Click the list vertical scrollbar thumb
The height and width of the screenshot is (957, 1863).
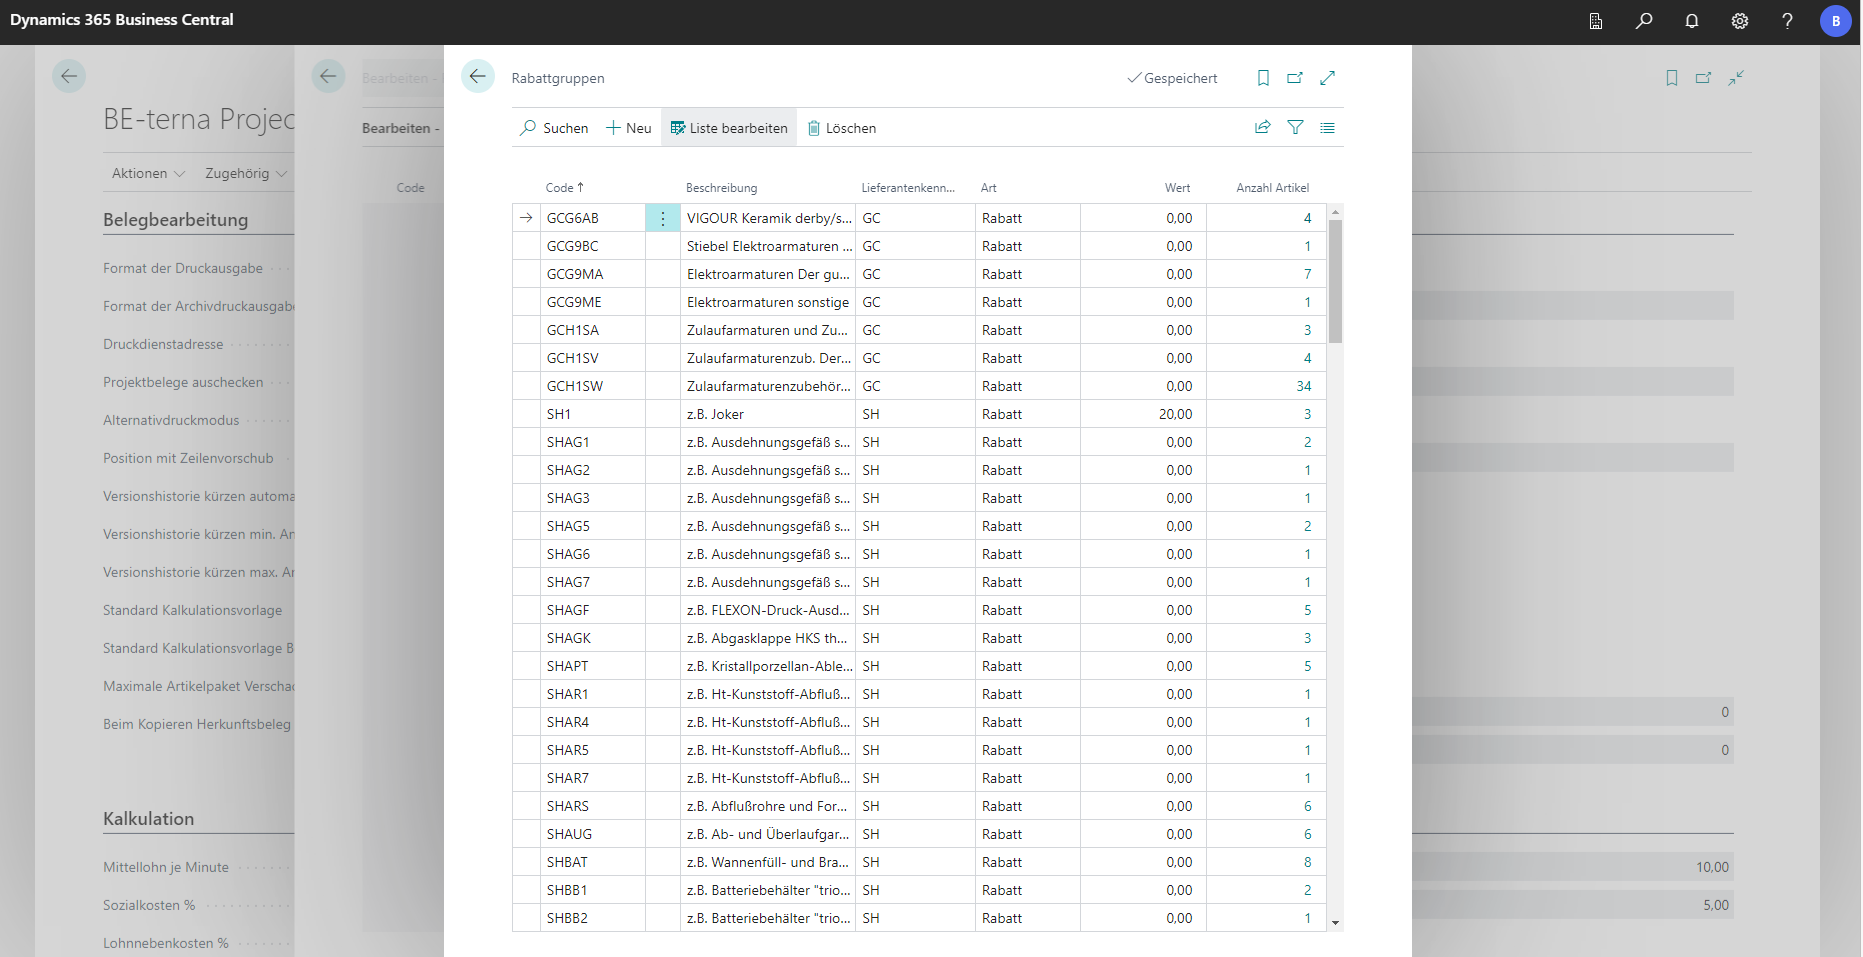click(1335, 281)
